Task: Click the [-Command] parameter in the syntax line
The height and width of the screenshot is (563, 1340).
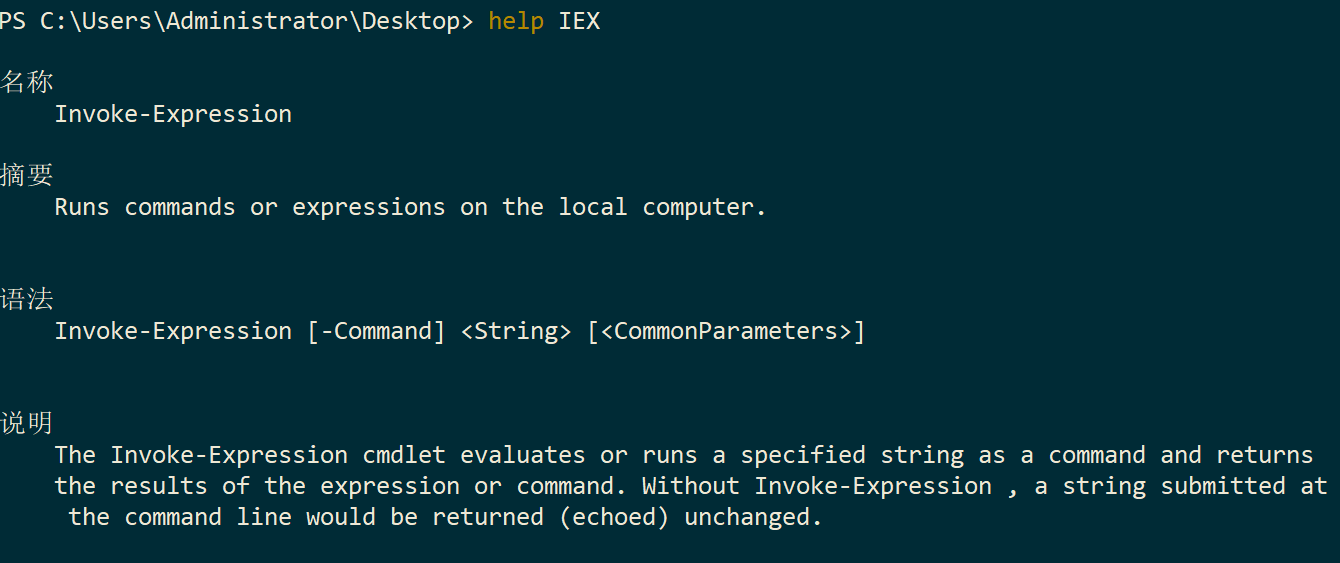Action: 376,331
